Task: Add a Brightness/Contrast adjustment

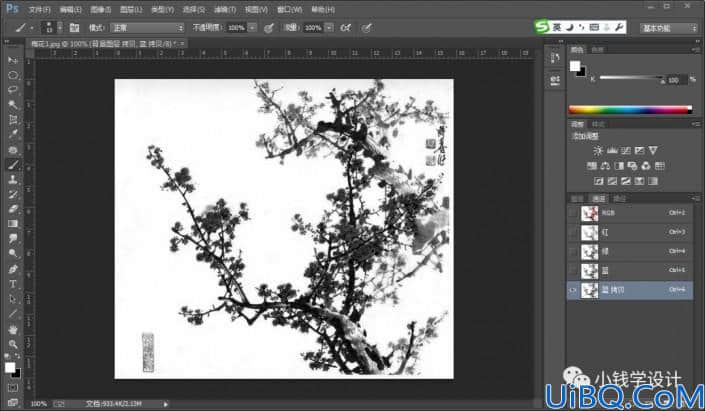Action: click(x=598, y=151)
